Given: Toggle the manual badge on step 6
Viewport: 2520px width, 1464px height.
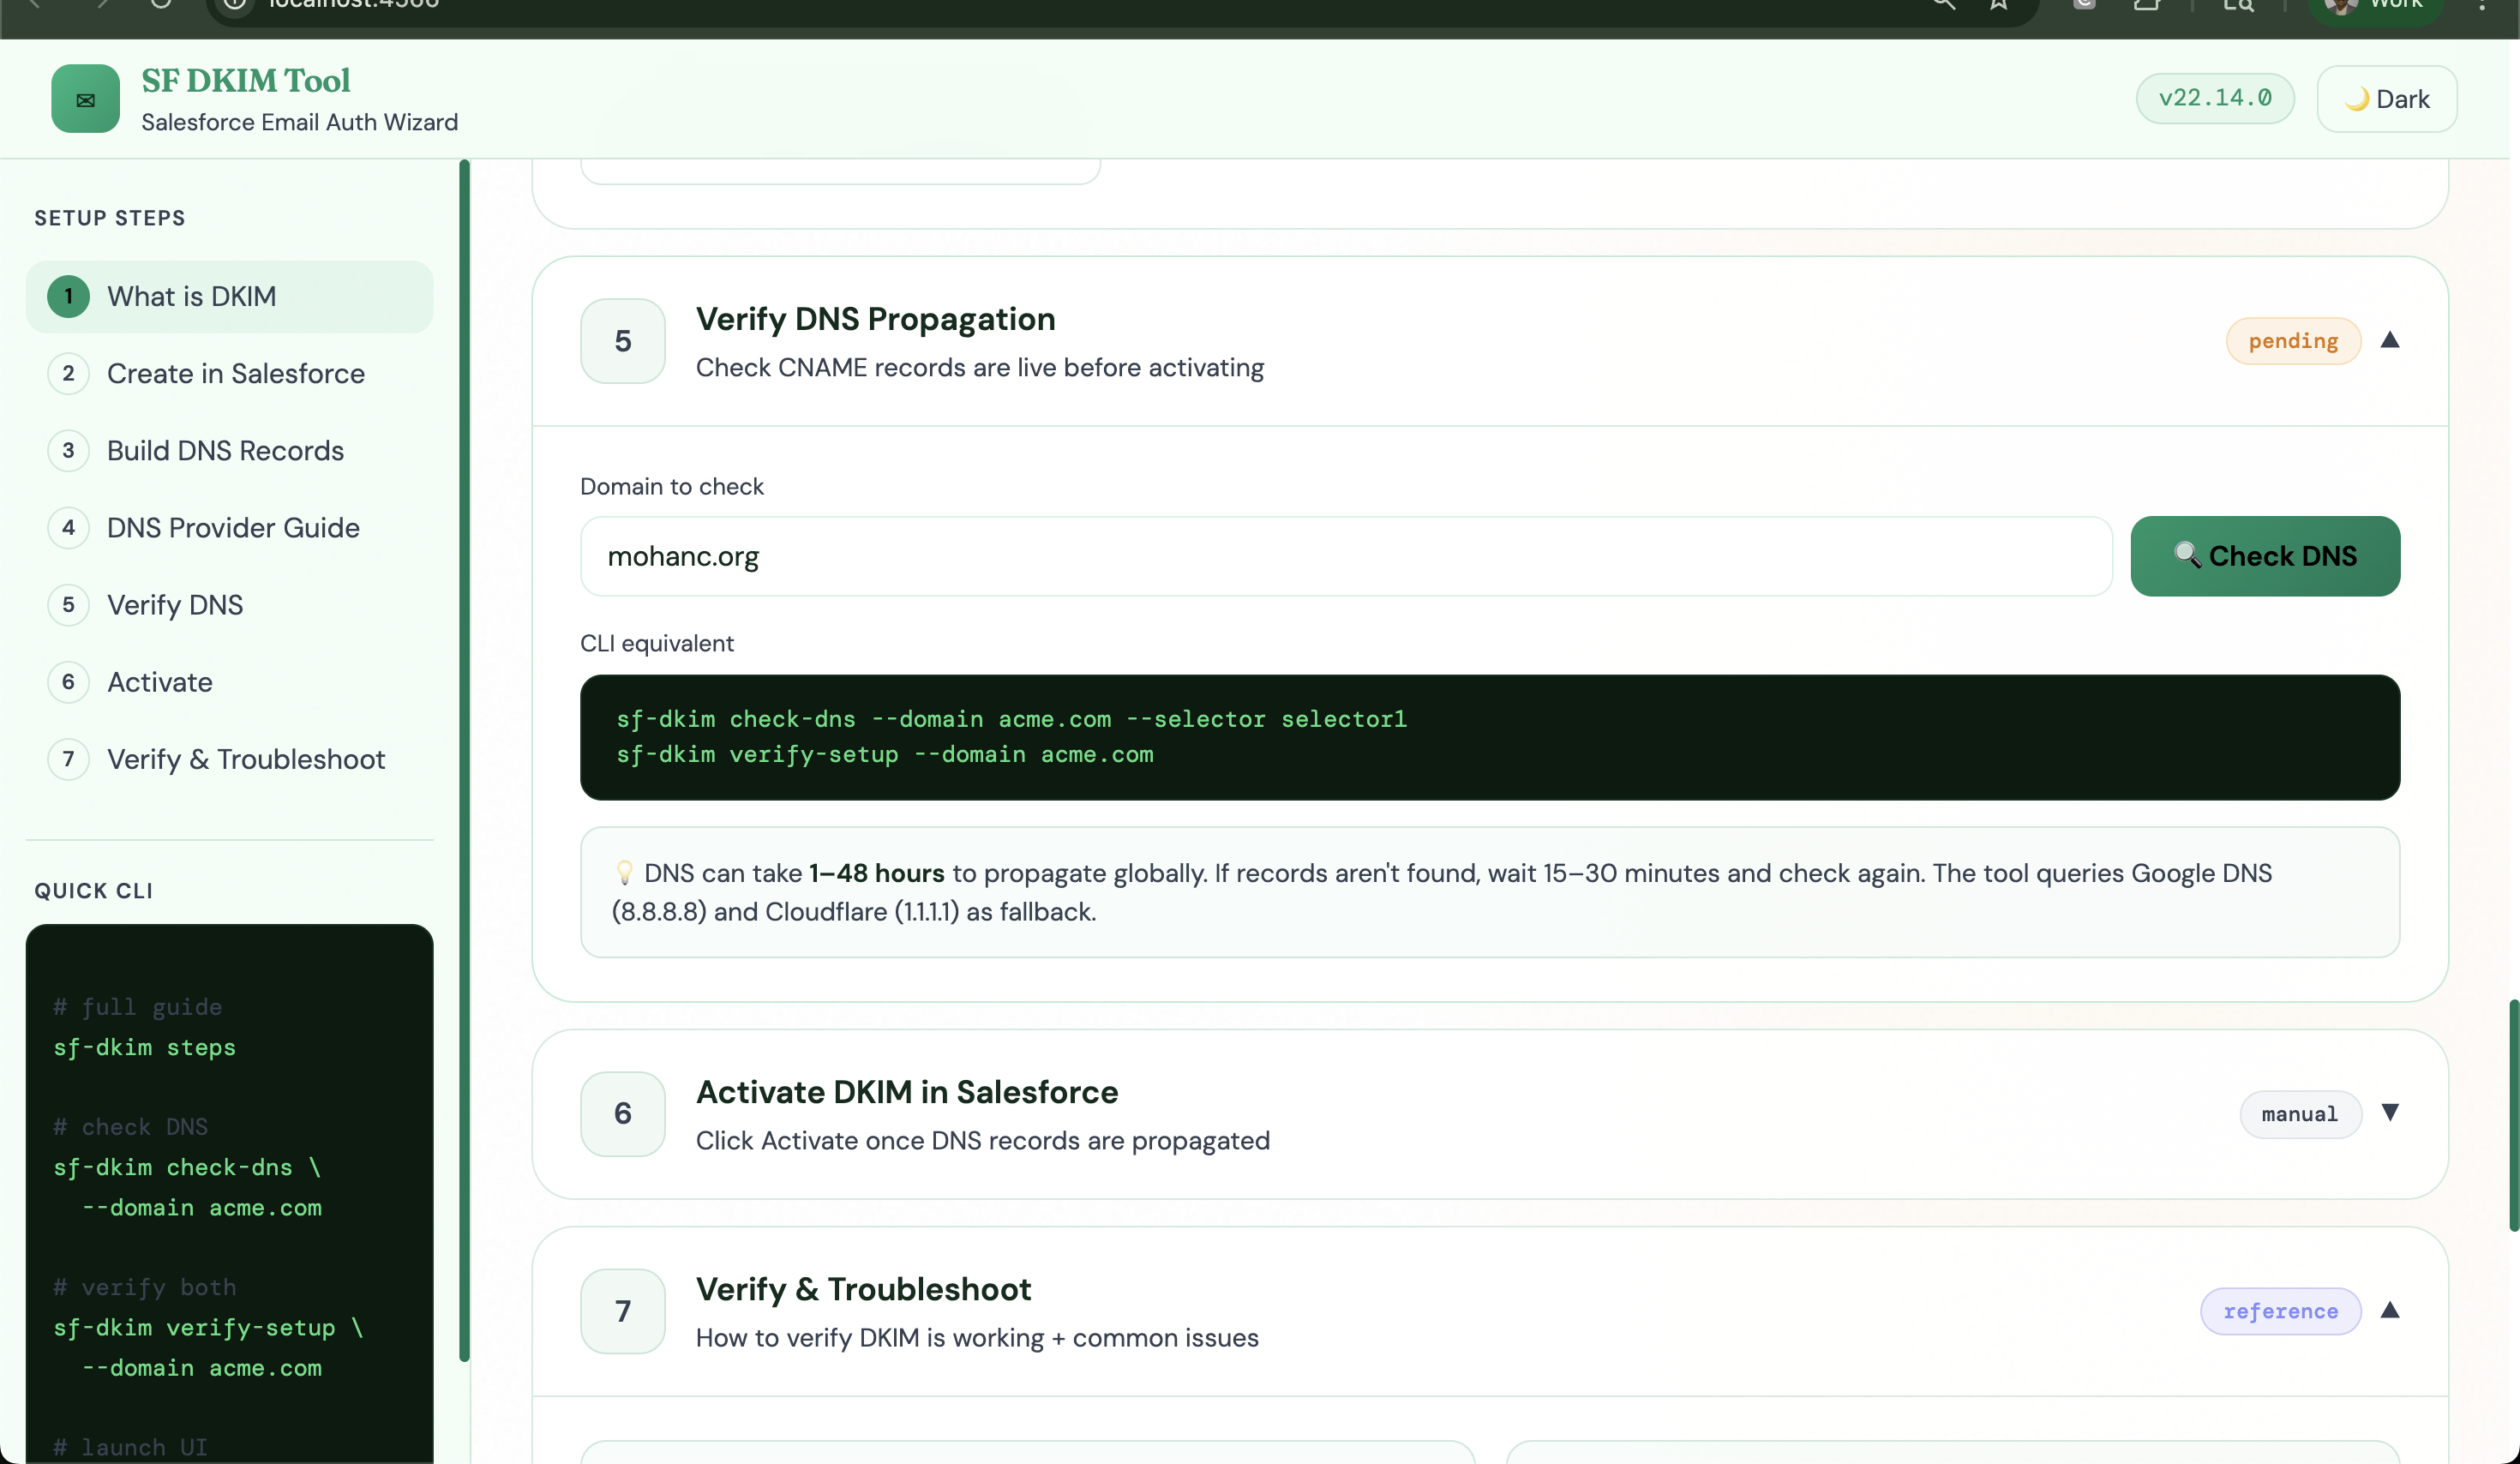Looking at the screenshot, I should tap(2300, 1114).
